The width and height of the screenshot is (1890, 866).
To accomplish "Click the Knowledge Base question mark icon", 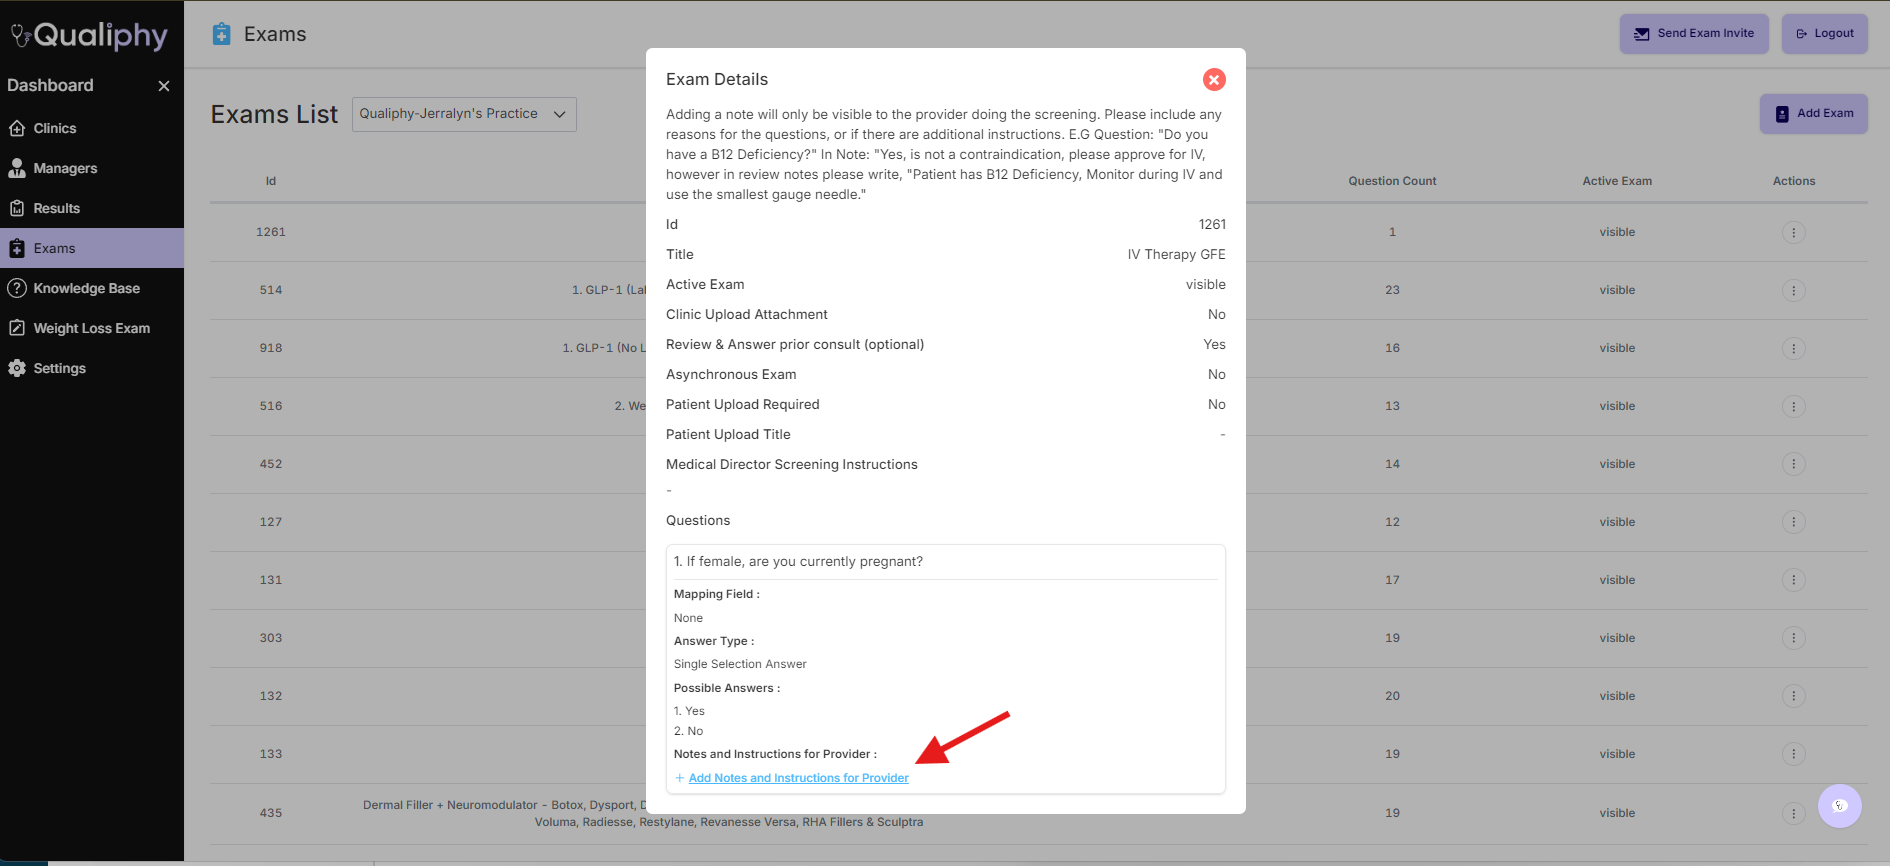I will tap(17, 288).
